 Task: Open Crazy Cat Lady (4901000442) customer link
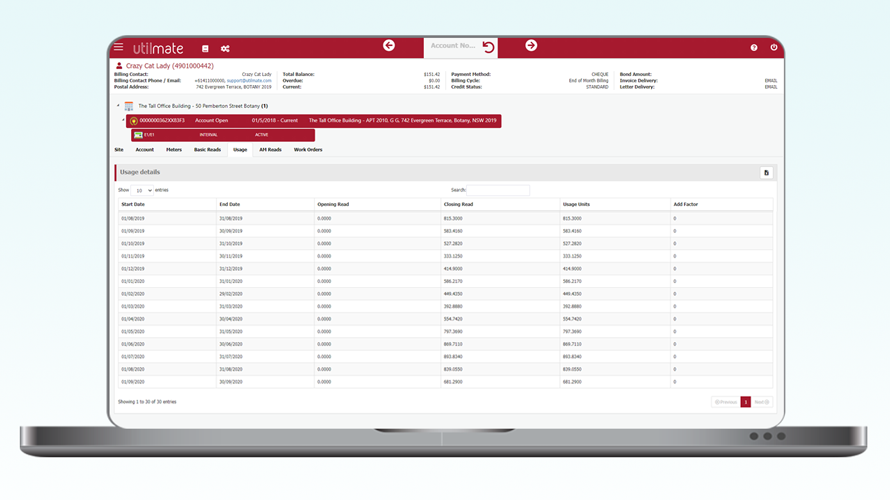[x=170, y=66]
